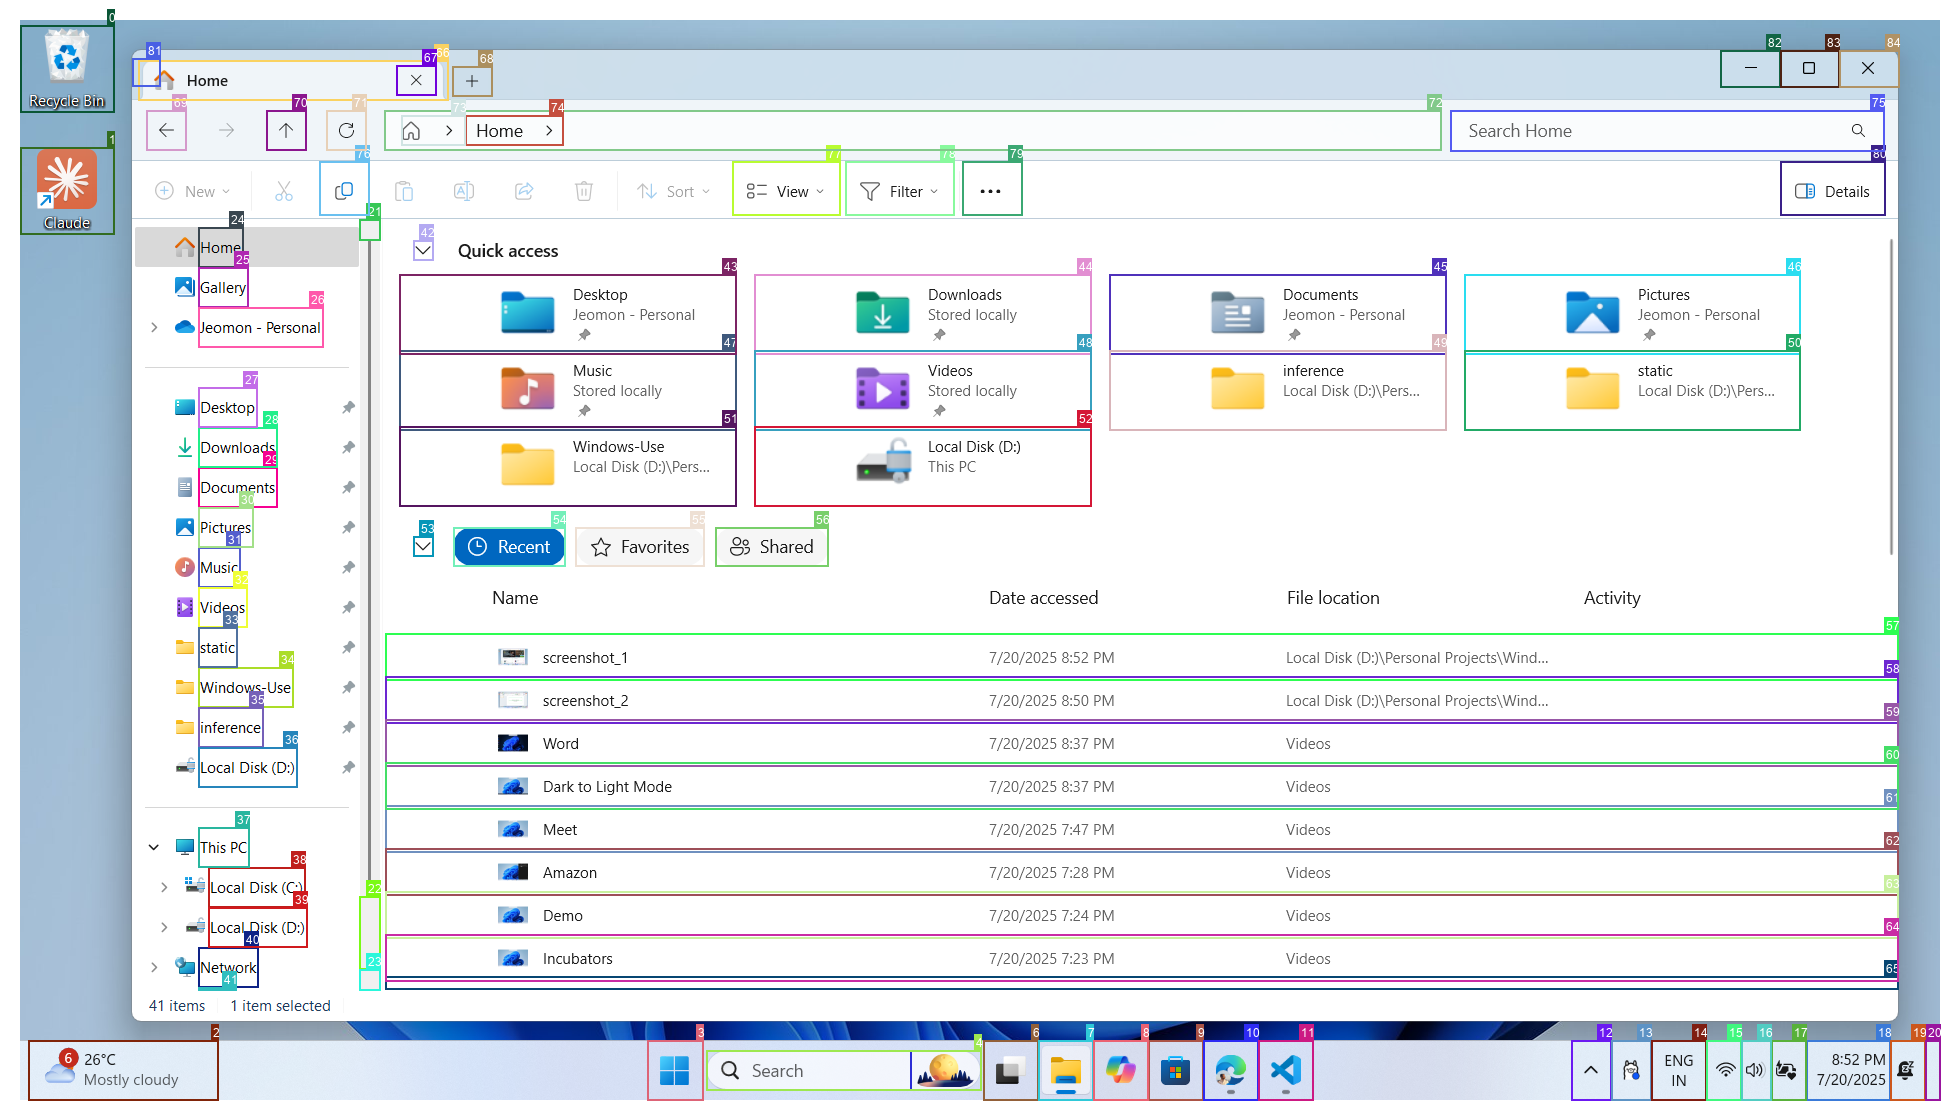The image size is (1960, 1120).
Task: Click the Back navigation arrow
Action: [167, 130]
